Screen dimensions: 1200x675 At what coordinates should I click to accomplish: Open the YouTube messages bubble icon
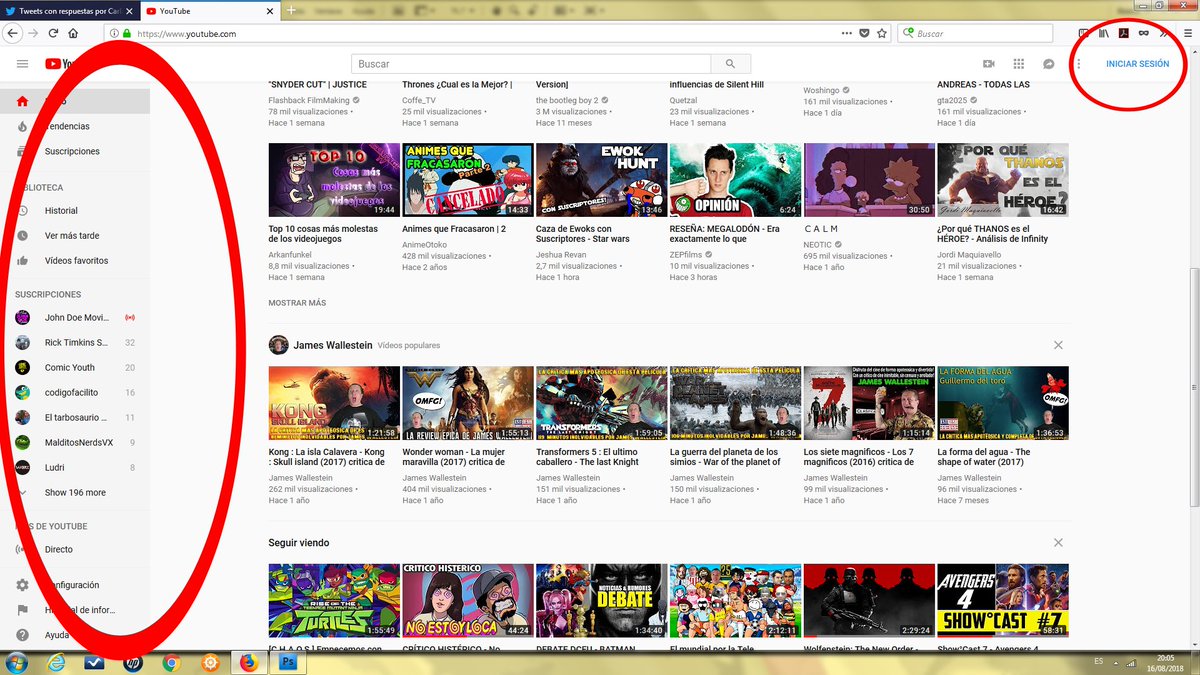point(1049,64)
